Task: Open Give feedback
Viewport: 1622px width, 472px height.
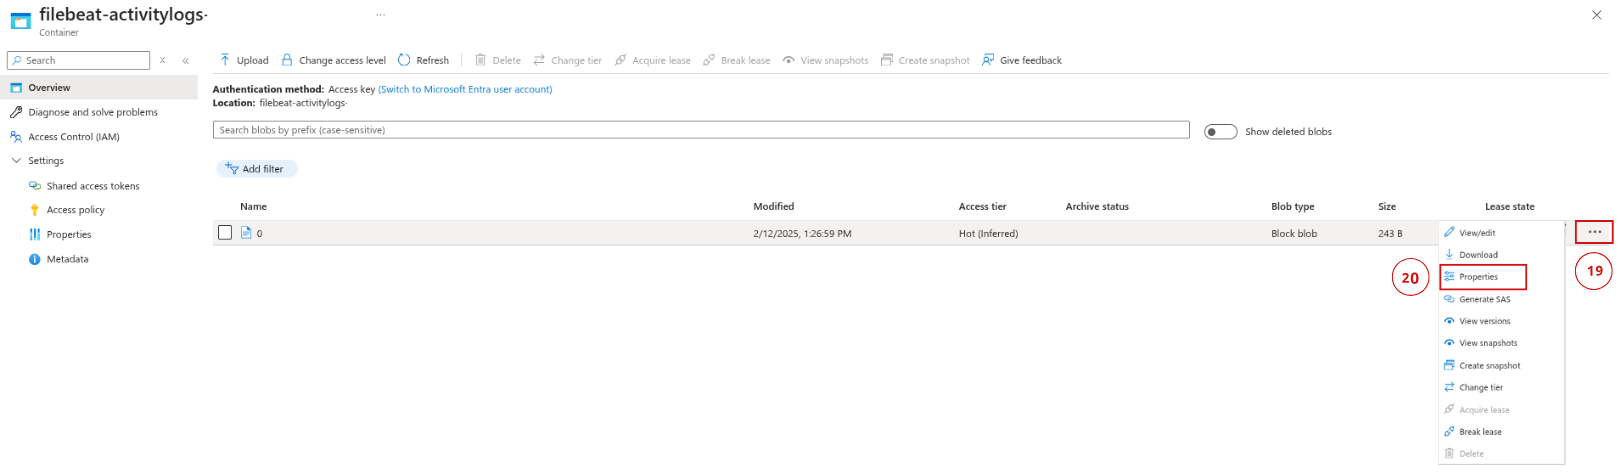Action: pyautogui.click(x=1022, y=60)
